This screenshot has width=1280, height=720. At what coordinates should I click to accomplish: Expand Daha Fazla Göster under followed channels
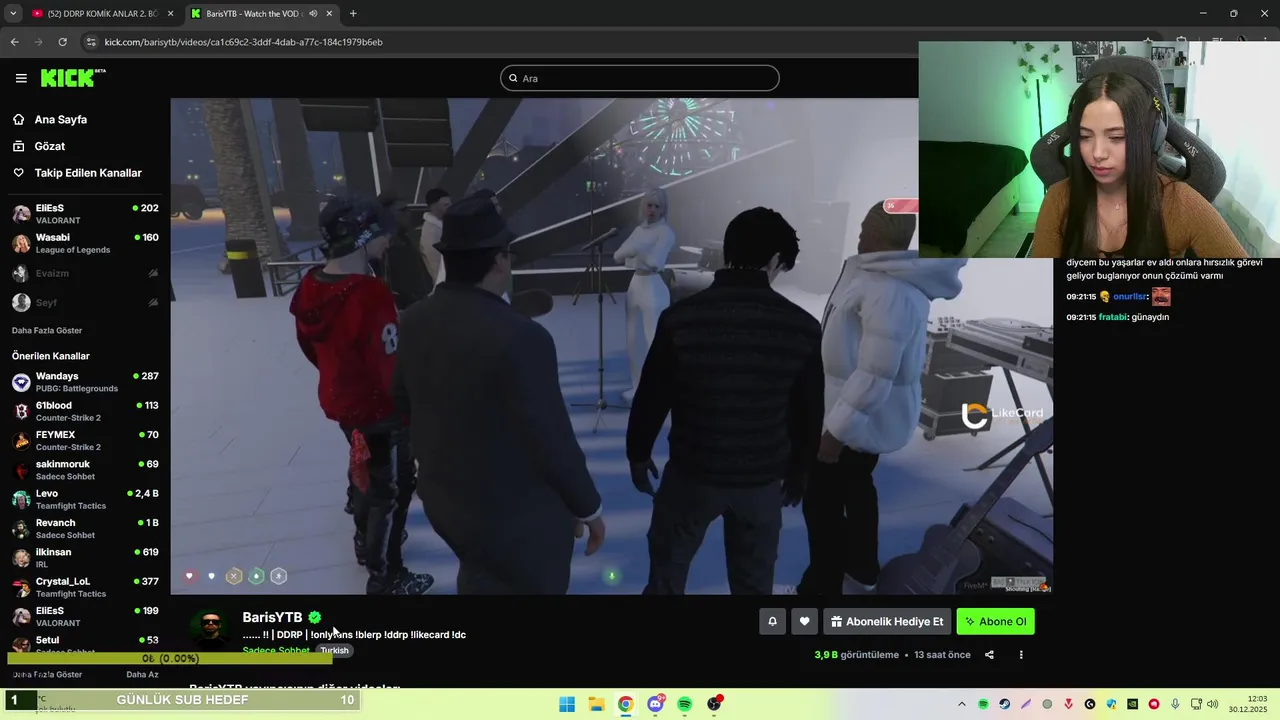(47, 330)
